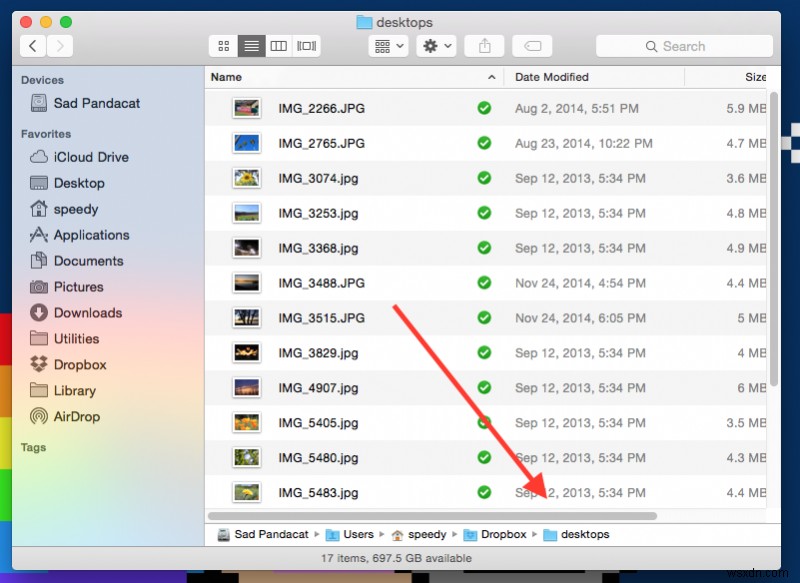This screenshot has height=583, width=800.
Task: Click desktops in the path bar
Action: pos(577,535)
